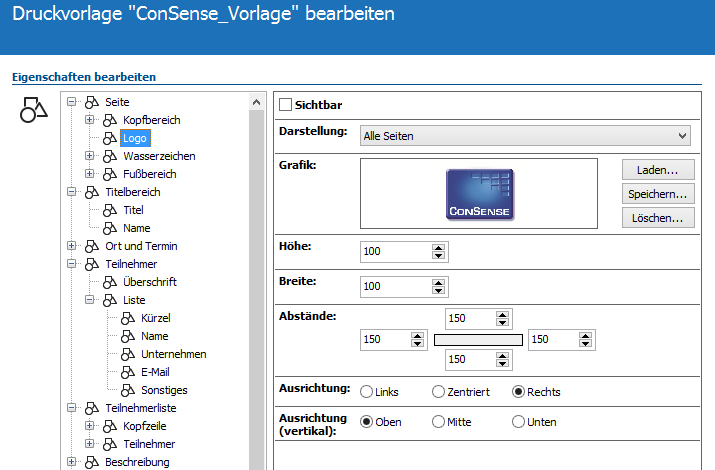This screenshot has width=715, height=470.
Task: Collapse the Teilnehmer tree node
Action: (71, 264)
